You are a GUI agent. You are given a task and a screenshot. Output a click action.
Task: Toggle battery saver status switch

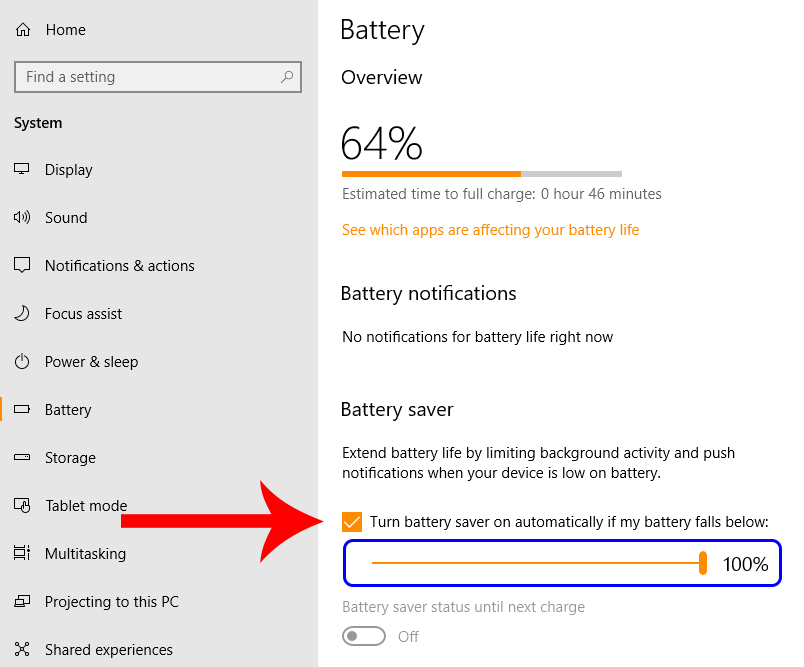(x=364, y=636)
